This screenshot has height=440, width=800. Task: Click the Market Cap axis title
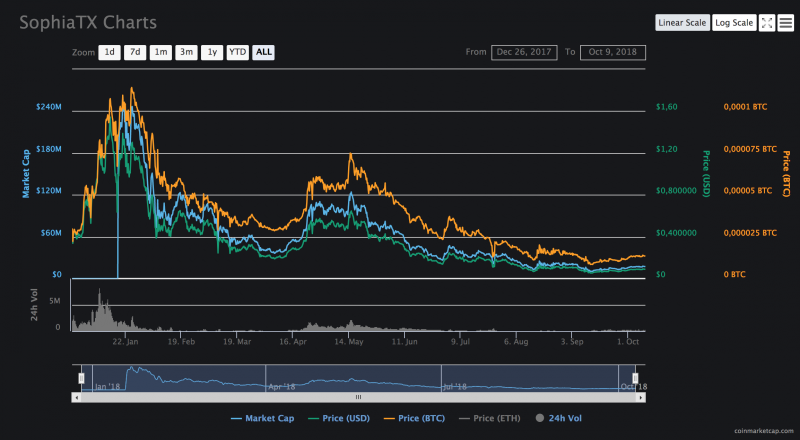pos(26,174)
